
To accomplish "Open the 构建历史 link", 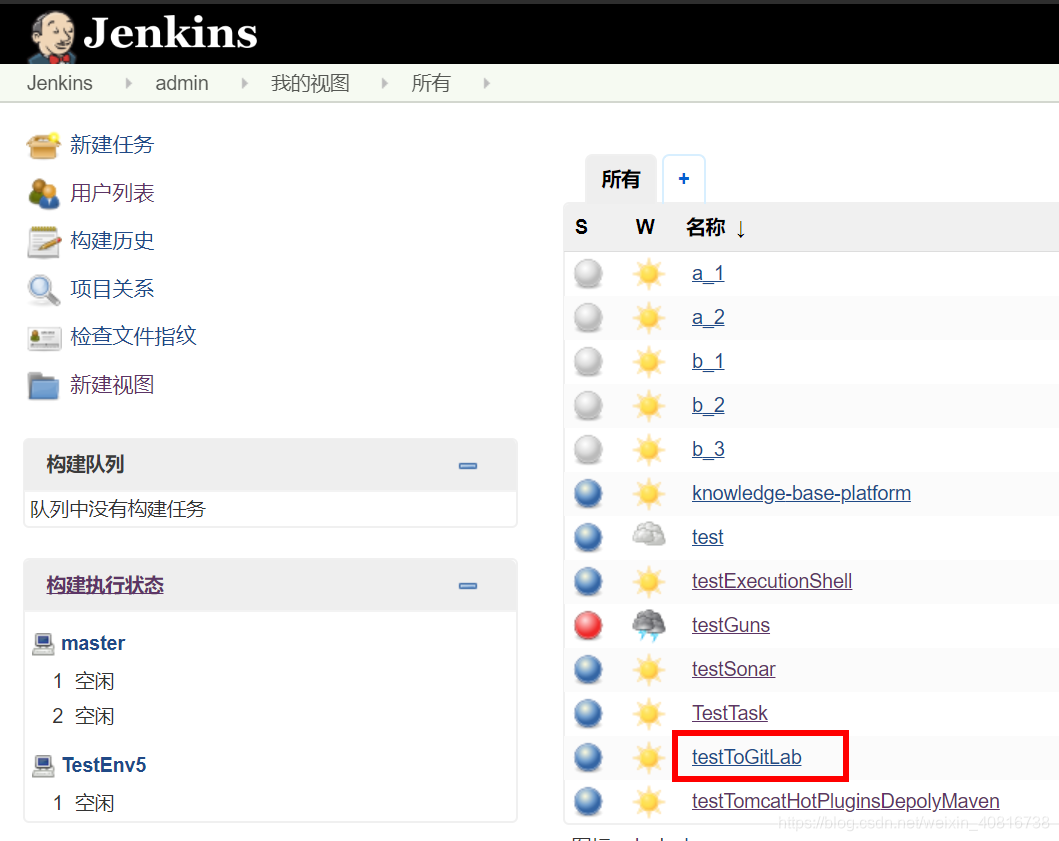I will point(112,241).
